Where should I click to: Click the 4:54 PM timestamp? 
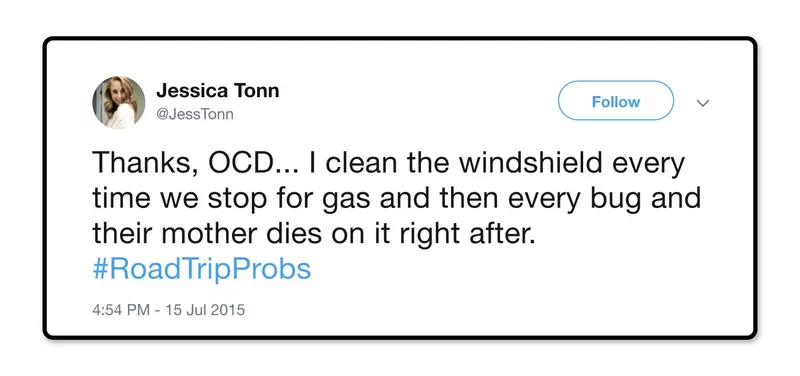coord(118,310)
